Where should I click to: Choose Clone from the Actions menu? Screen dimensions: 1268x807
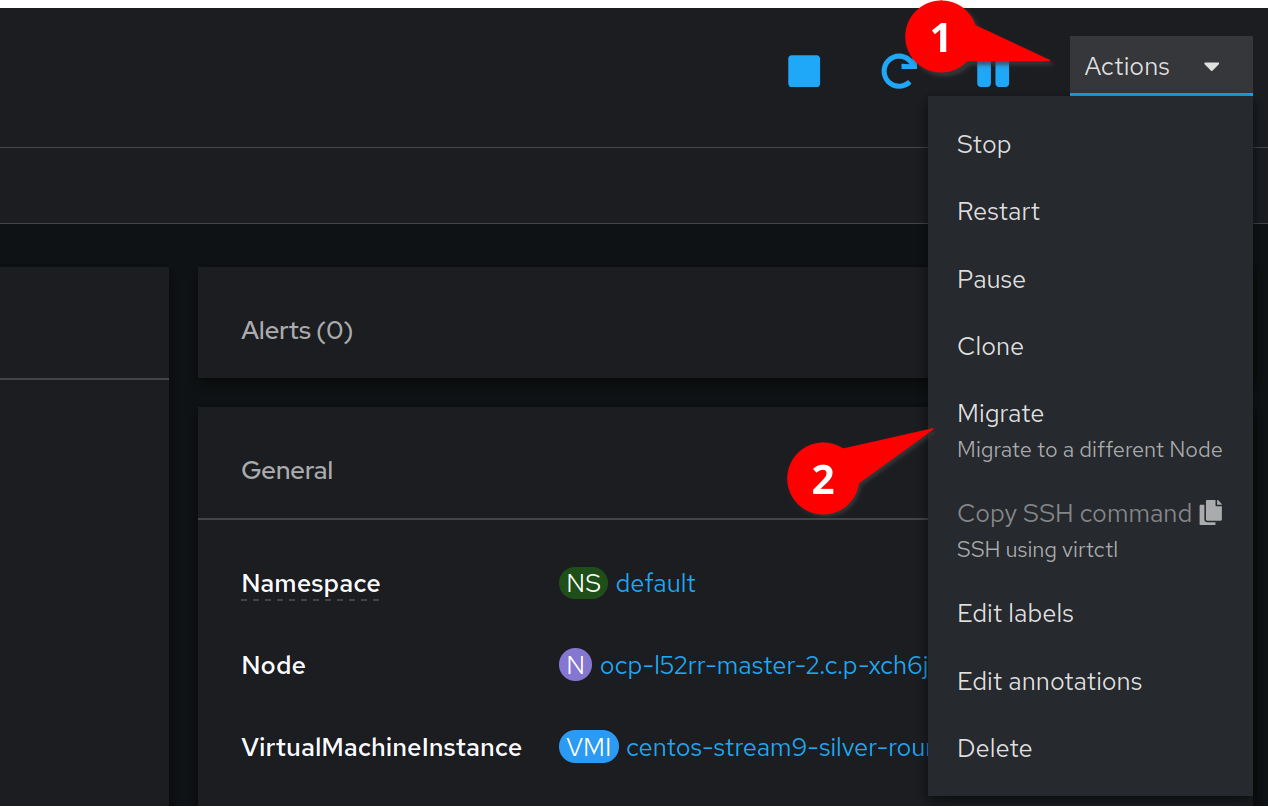click(990, 346)
